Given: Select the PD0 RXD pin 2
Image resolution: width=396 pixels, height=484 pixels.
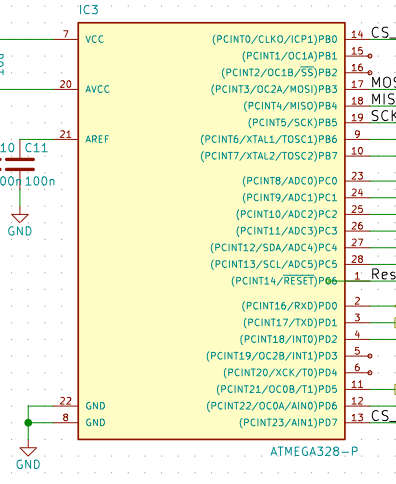Looking at the screenshot, I should coord(357,306).
